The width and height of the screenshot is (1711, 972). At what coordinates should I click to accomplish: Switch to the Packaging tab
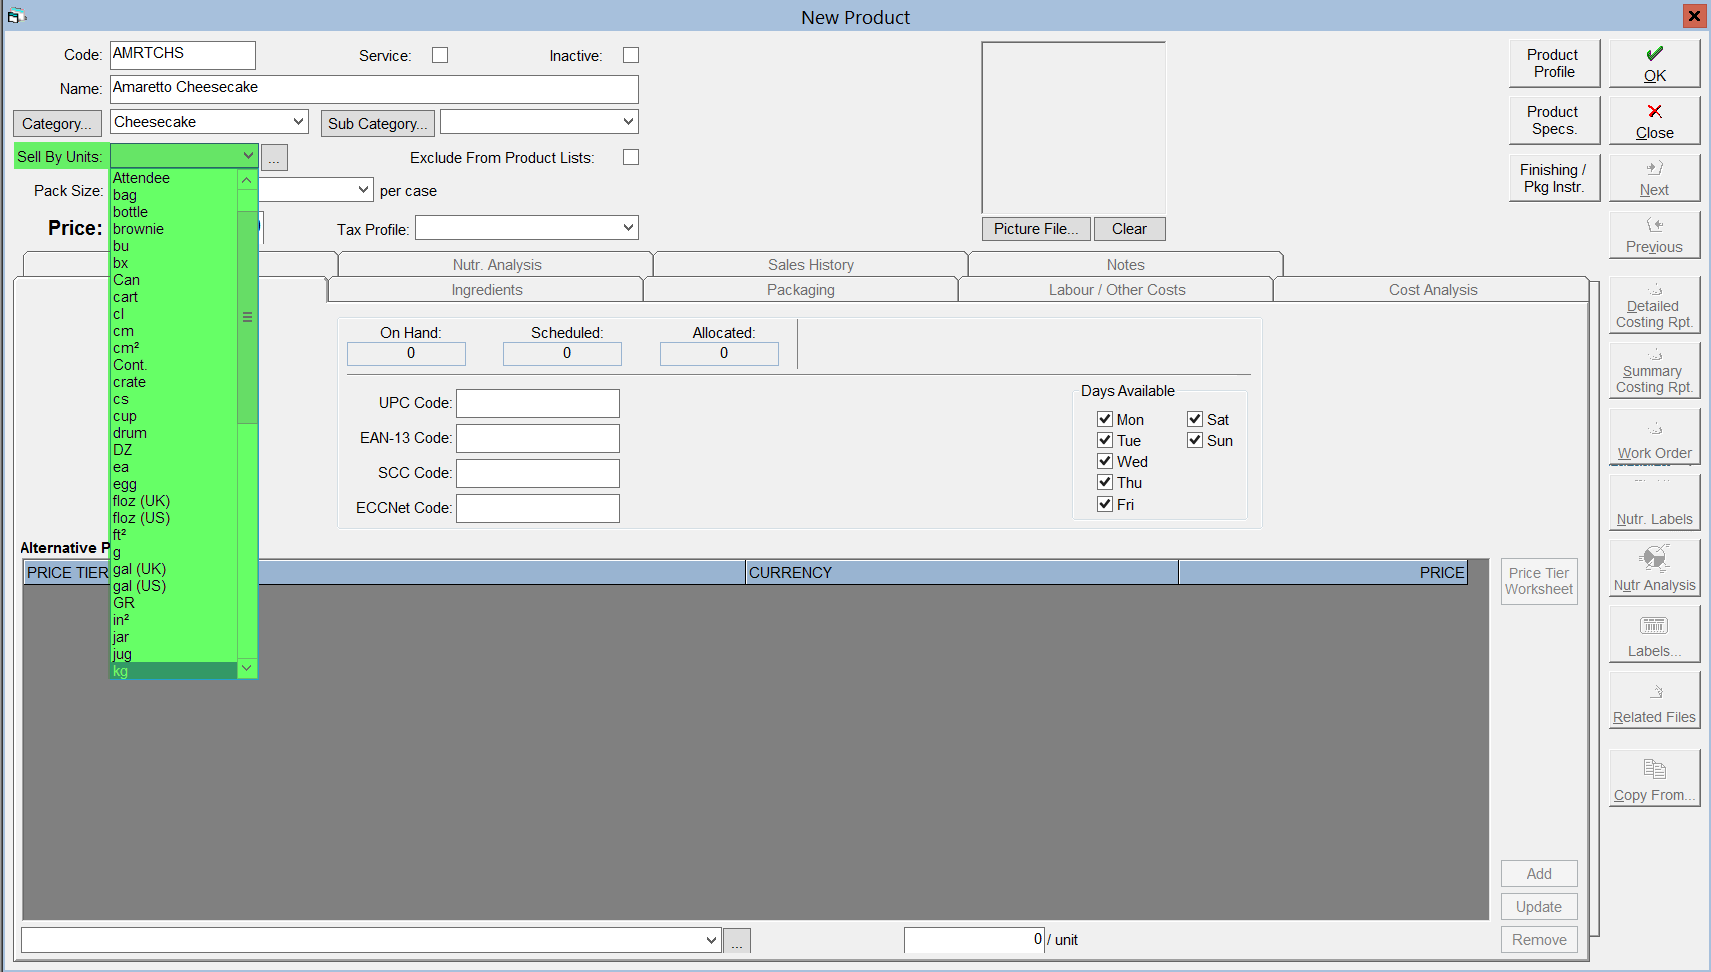(801, 290)
